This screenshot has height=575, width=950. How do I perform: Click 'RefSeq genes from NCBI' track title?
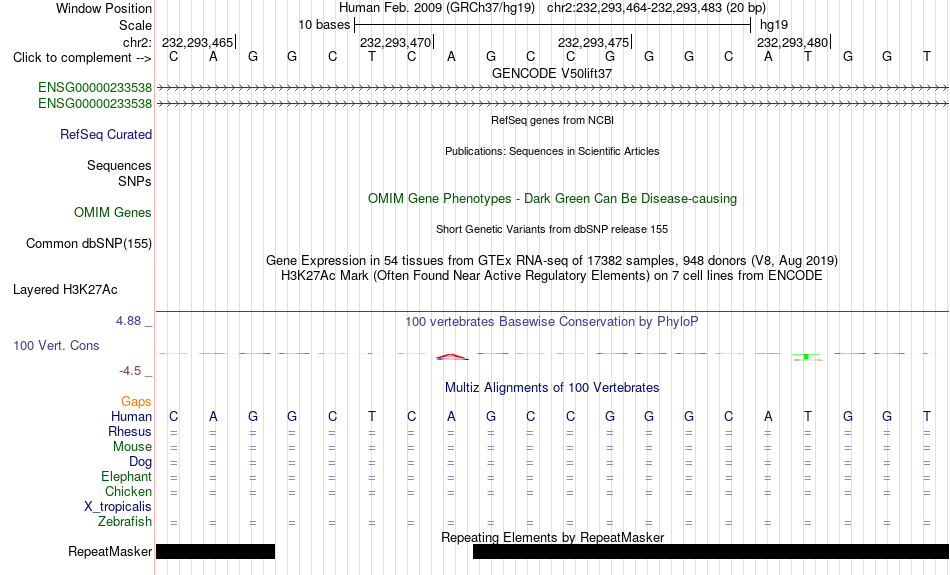point(552,120)
